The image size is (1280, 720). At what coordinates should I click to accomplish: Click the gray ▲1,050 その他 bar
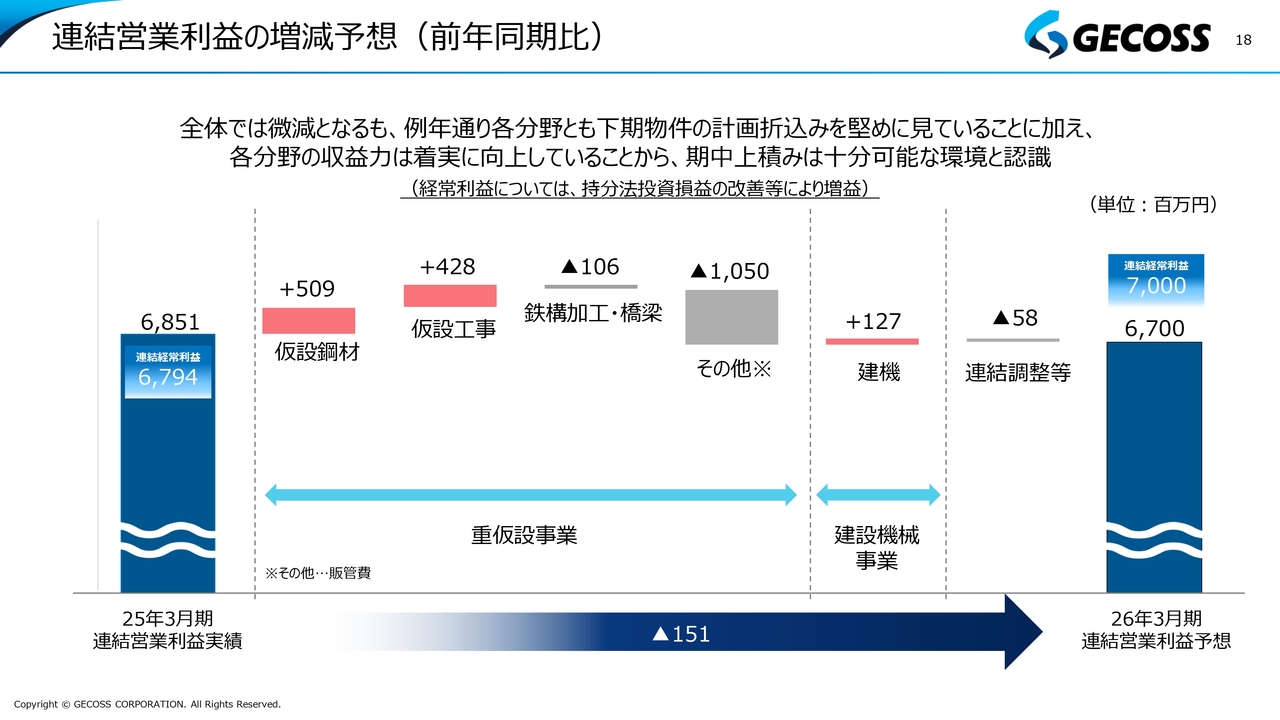[x=732, y=317]
